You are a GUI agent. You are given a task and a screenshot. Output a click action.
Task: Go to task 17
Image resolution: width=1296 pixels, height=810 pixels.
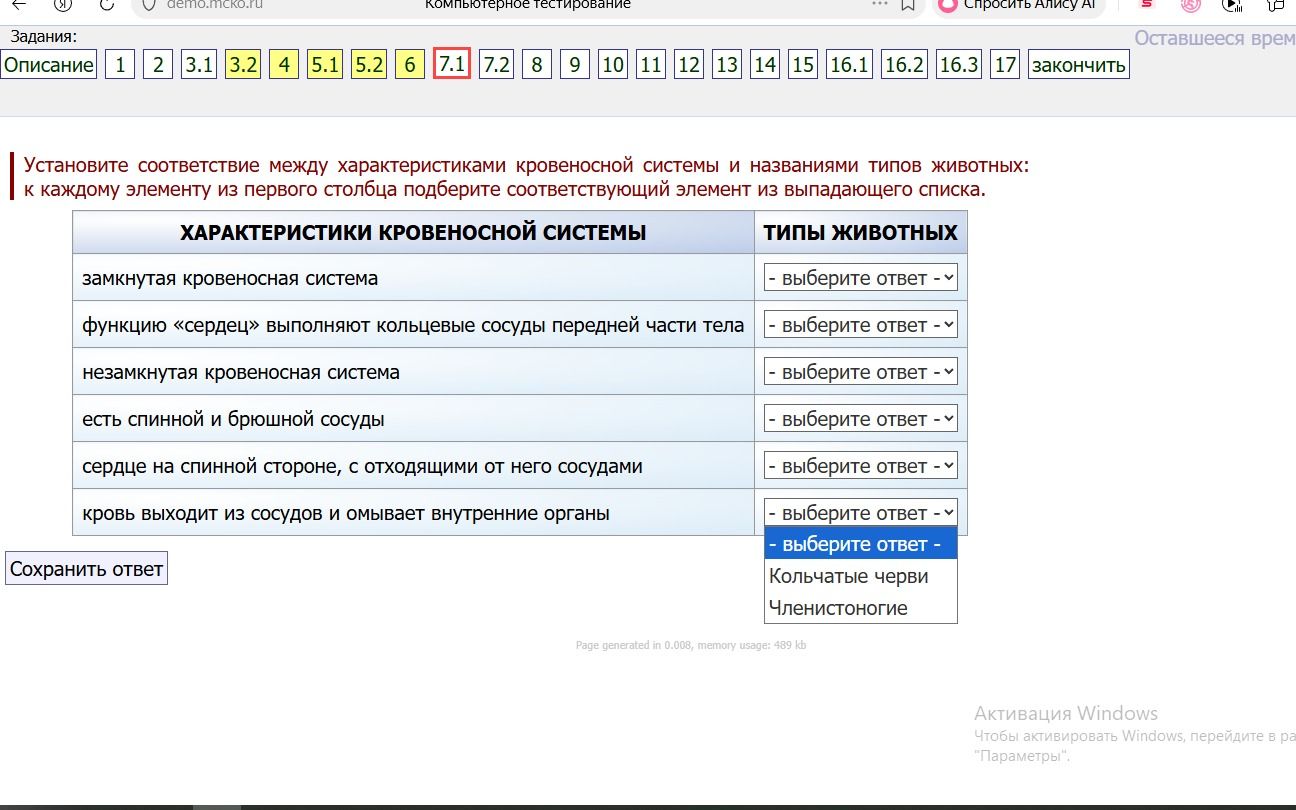coord(1005,66)
